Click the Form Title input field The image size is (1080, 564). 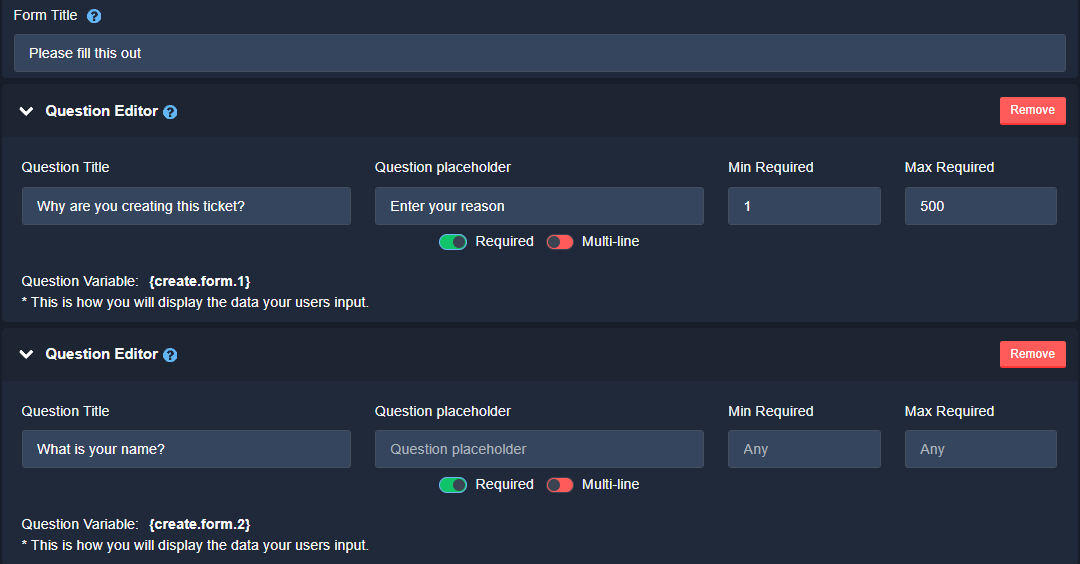tap(540, 53)
